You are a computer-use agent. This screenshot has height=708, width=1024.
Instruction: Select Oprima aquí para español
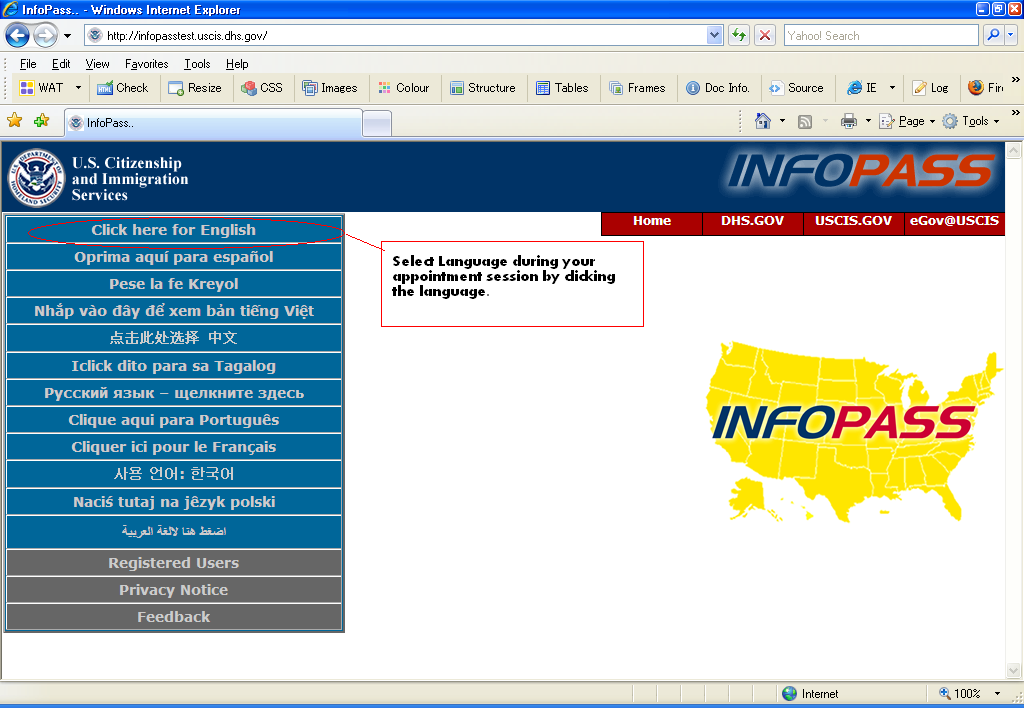(x=174, y=257)
